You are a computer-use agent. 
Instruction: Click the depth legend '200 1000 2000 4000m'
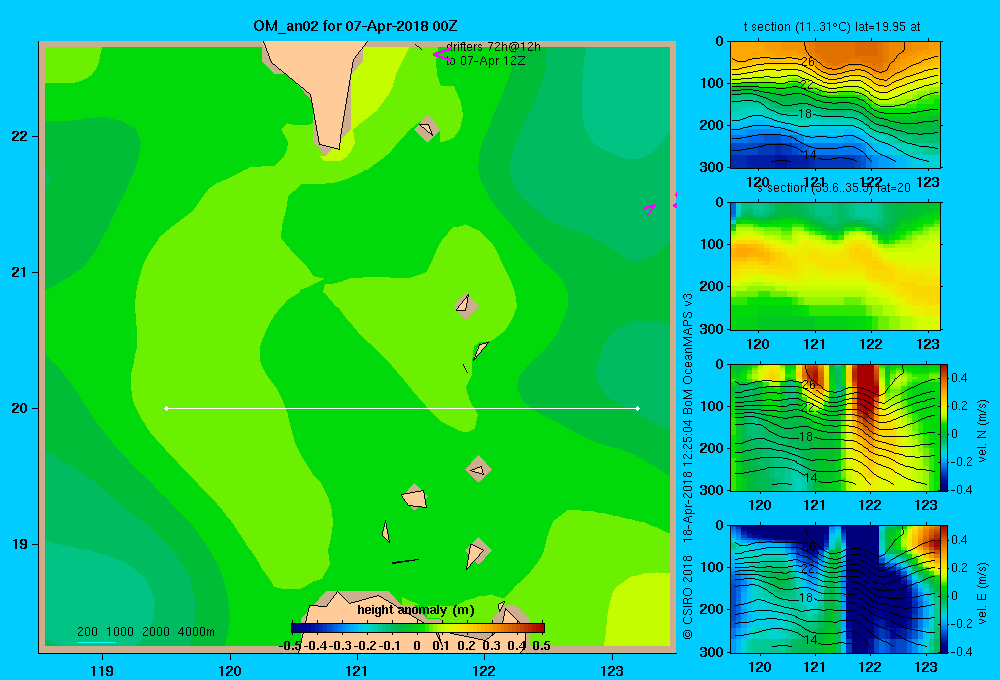coord(145,632)
